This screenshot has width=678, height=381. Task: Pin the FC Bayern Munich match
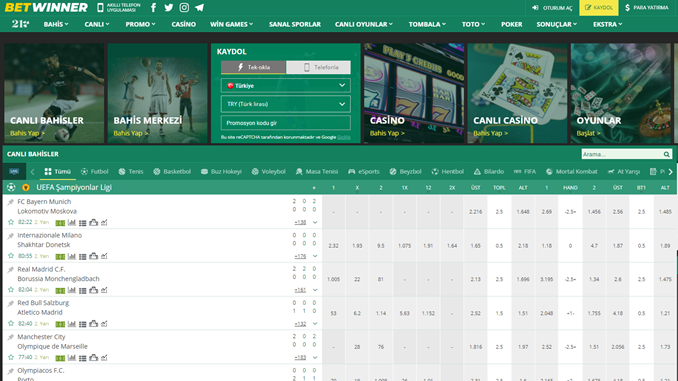coord(11,202)
